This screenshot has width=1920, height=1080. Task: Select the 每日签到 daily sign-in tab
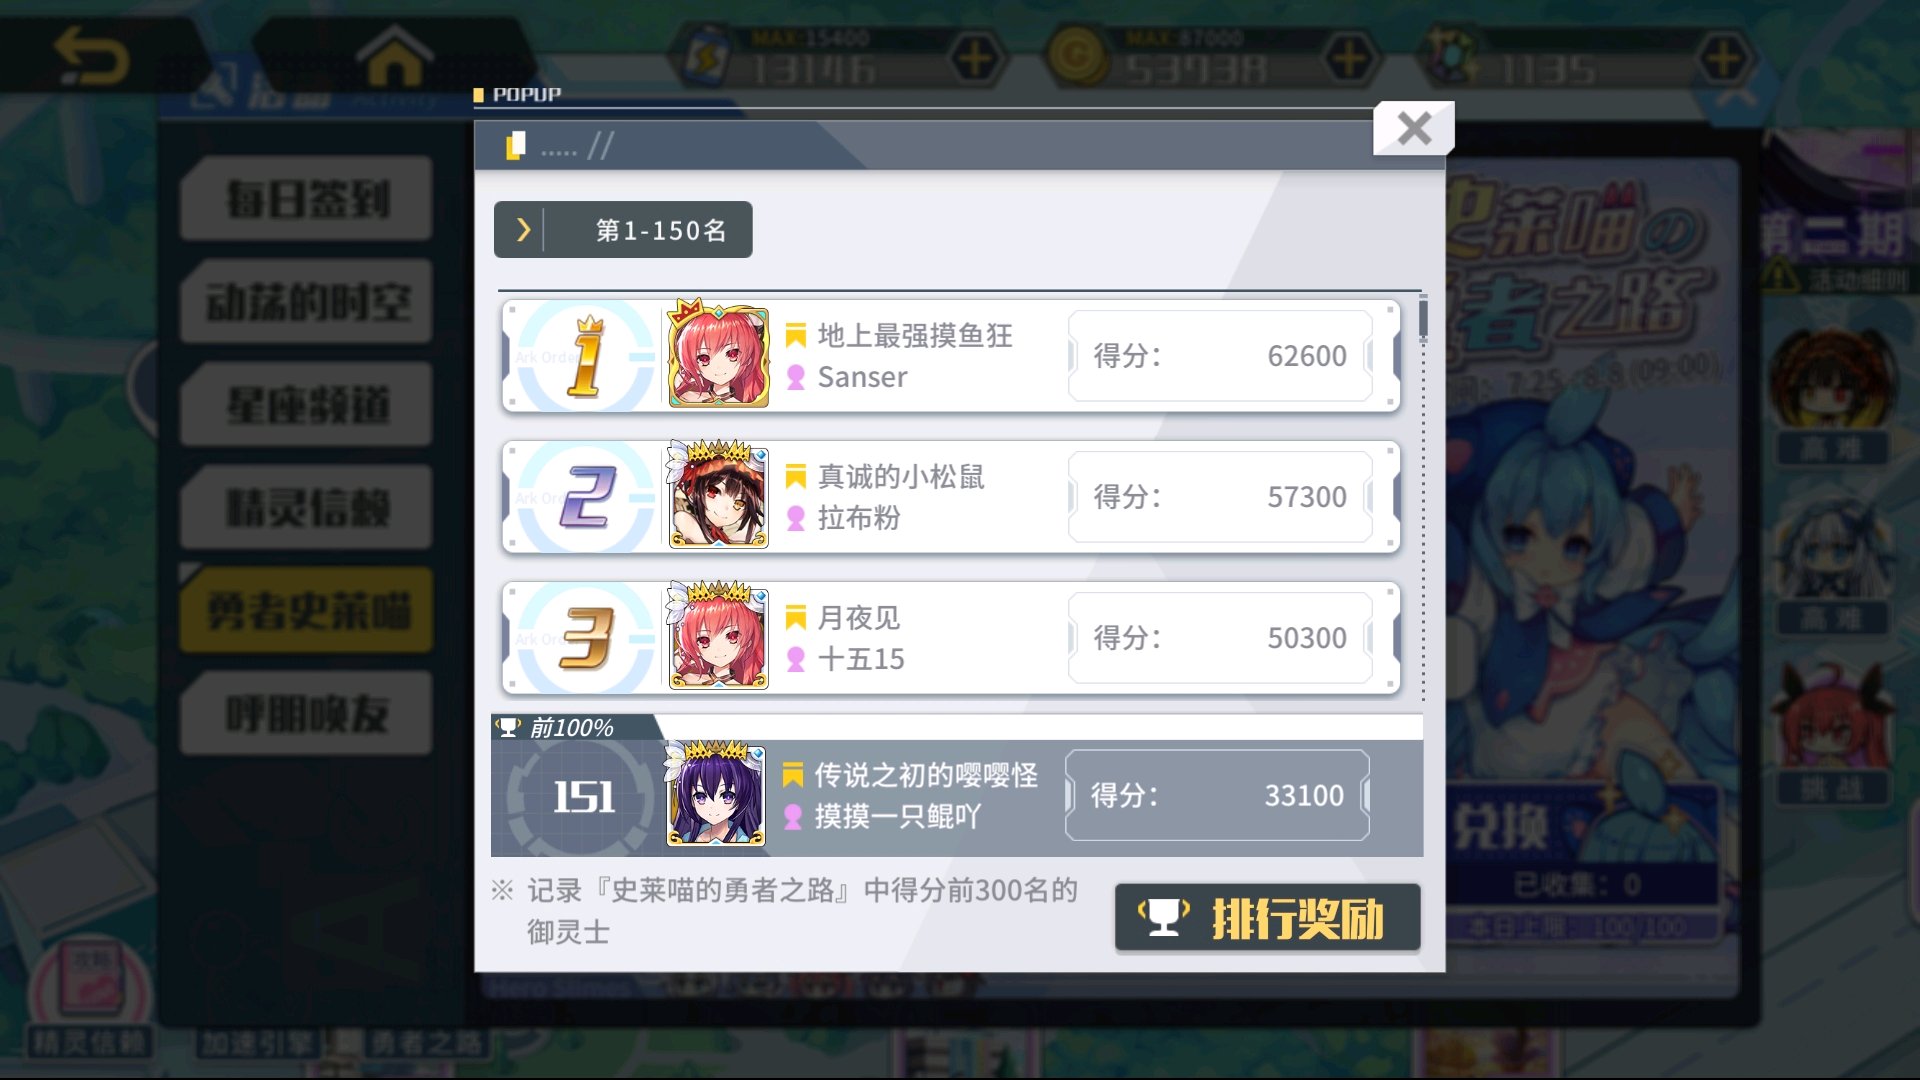point(307,198)
